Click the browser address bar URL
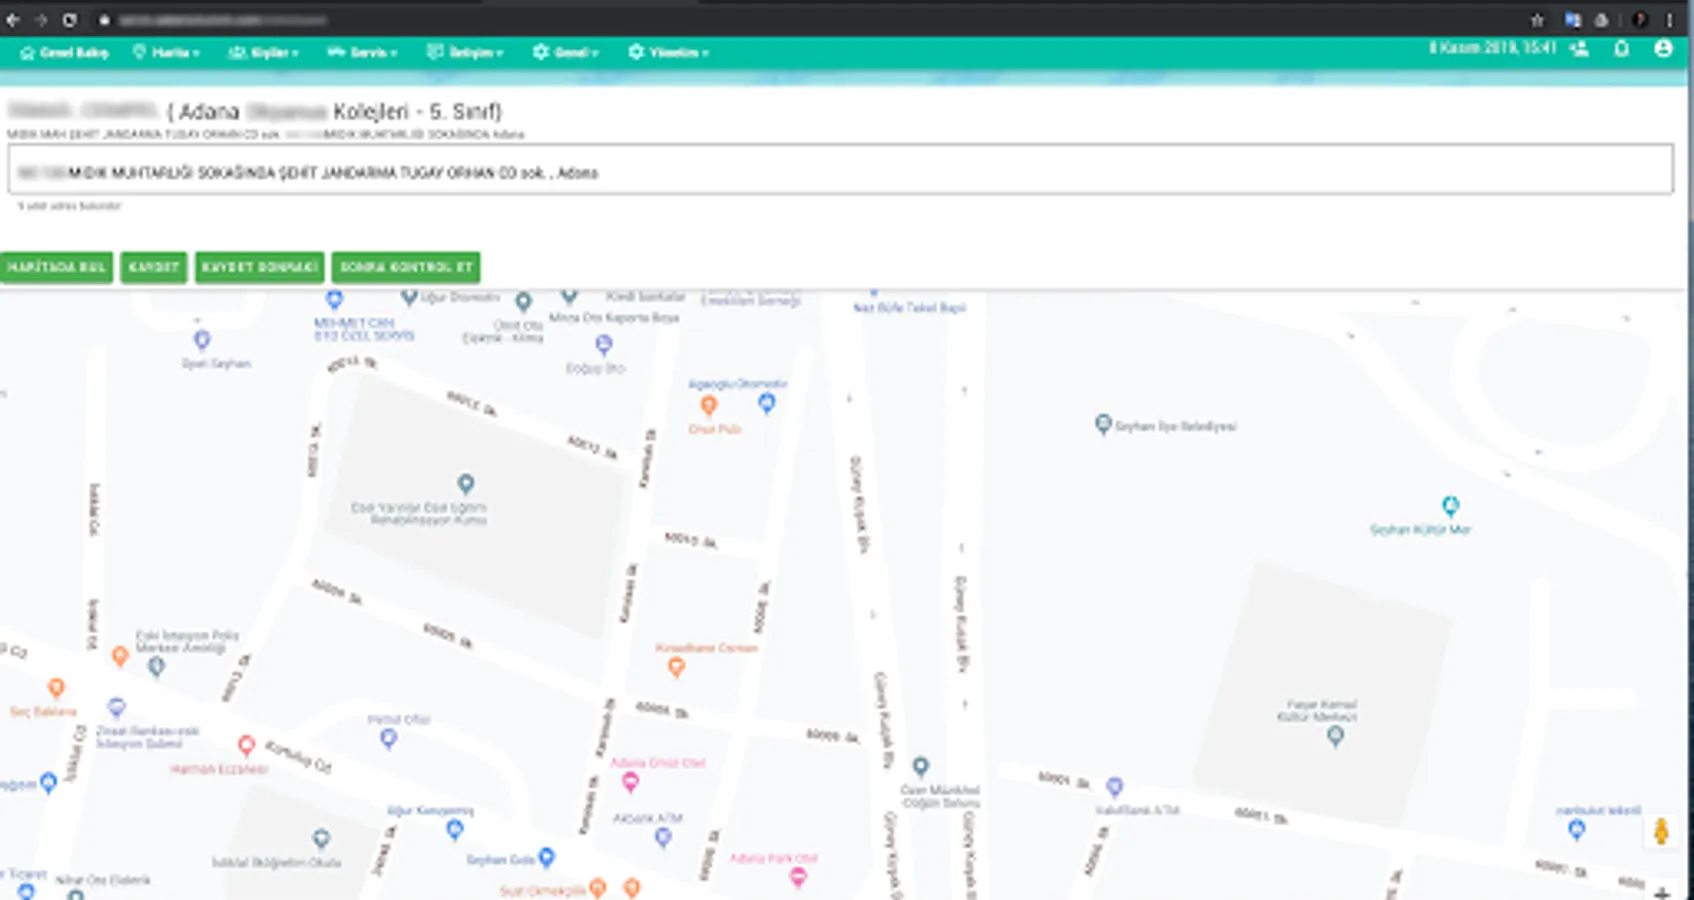Screen dimensions: 1694x900 click(223, 20)
